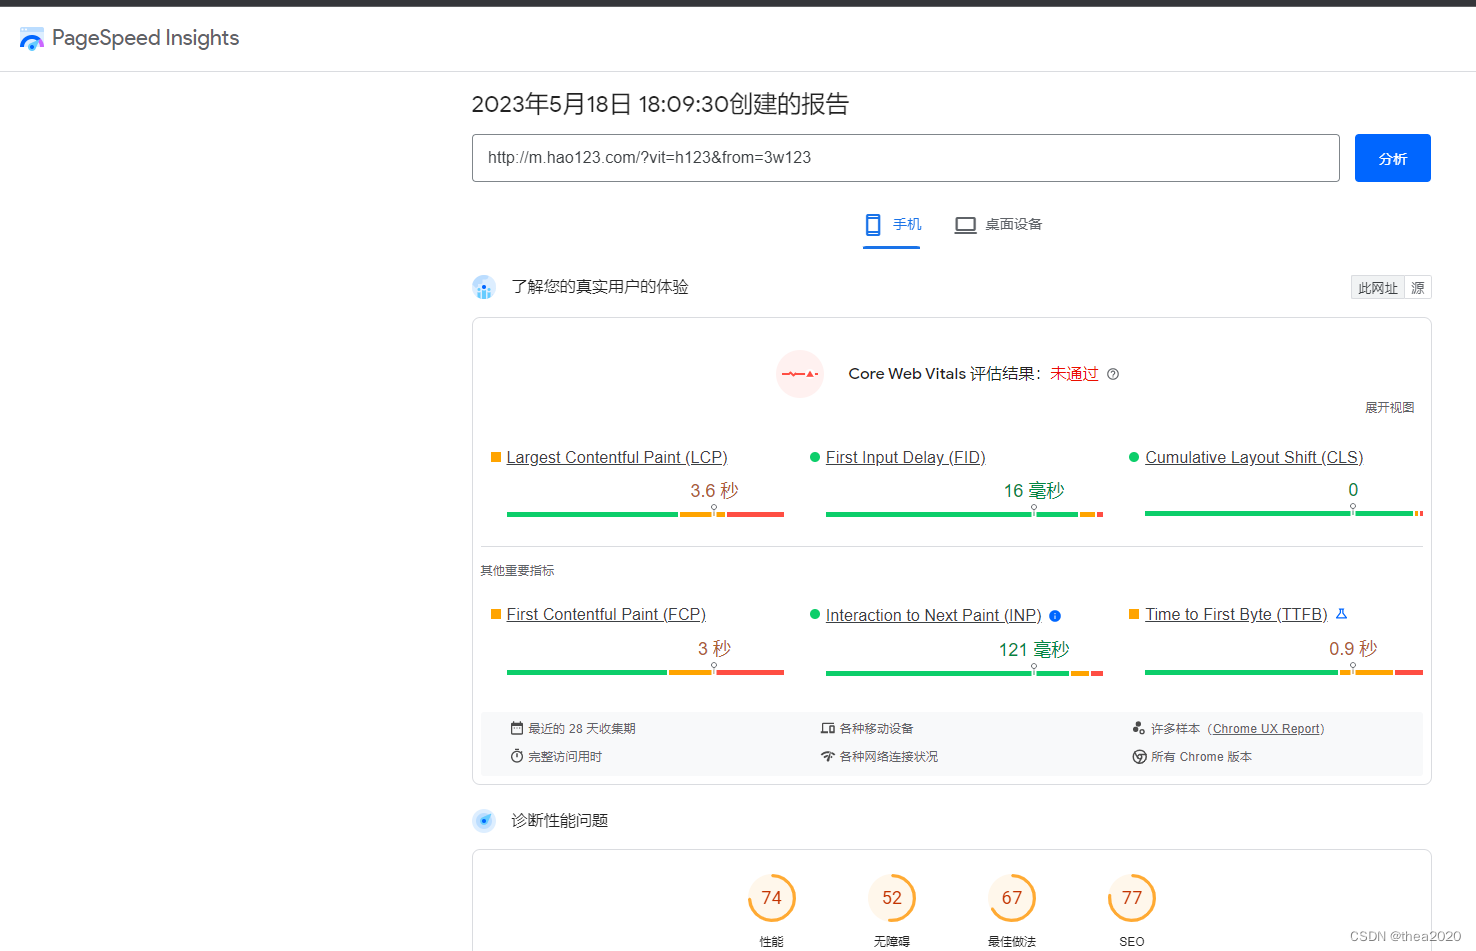Screen dimensions: 1476x951
Task: Click the 各种网络连接状况 text
Action: click(889, 757)
